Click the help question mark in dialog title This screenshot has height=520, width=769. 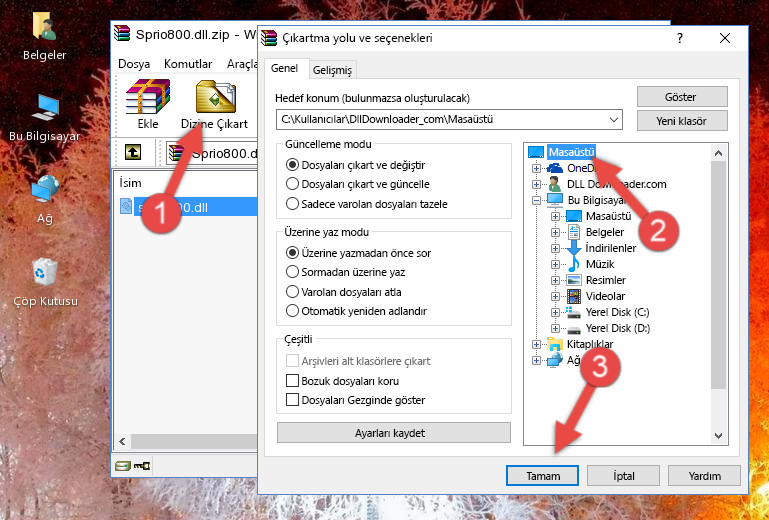coord(680,38)
